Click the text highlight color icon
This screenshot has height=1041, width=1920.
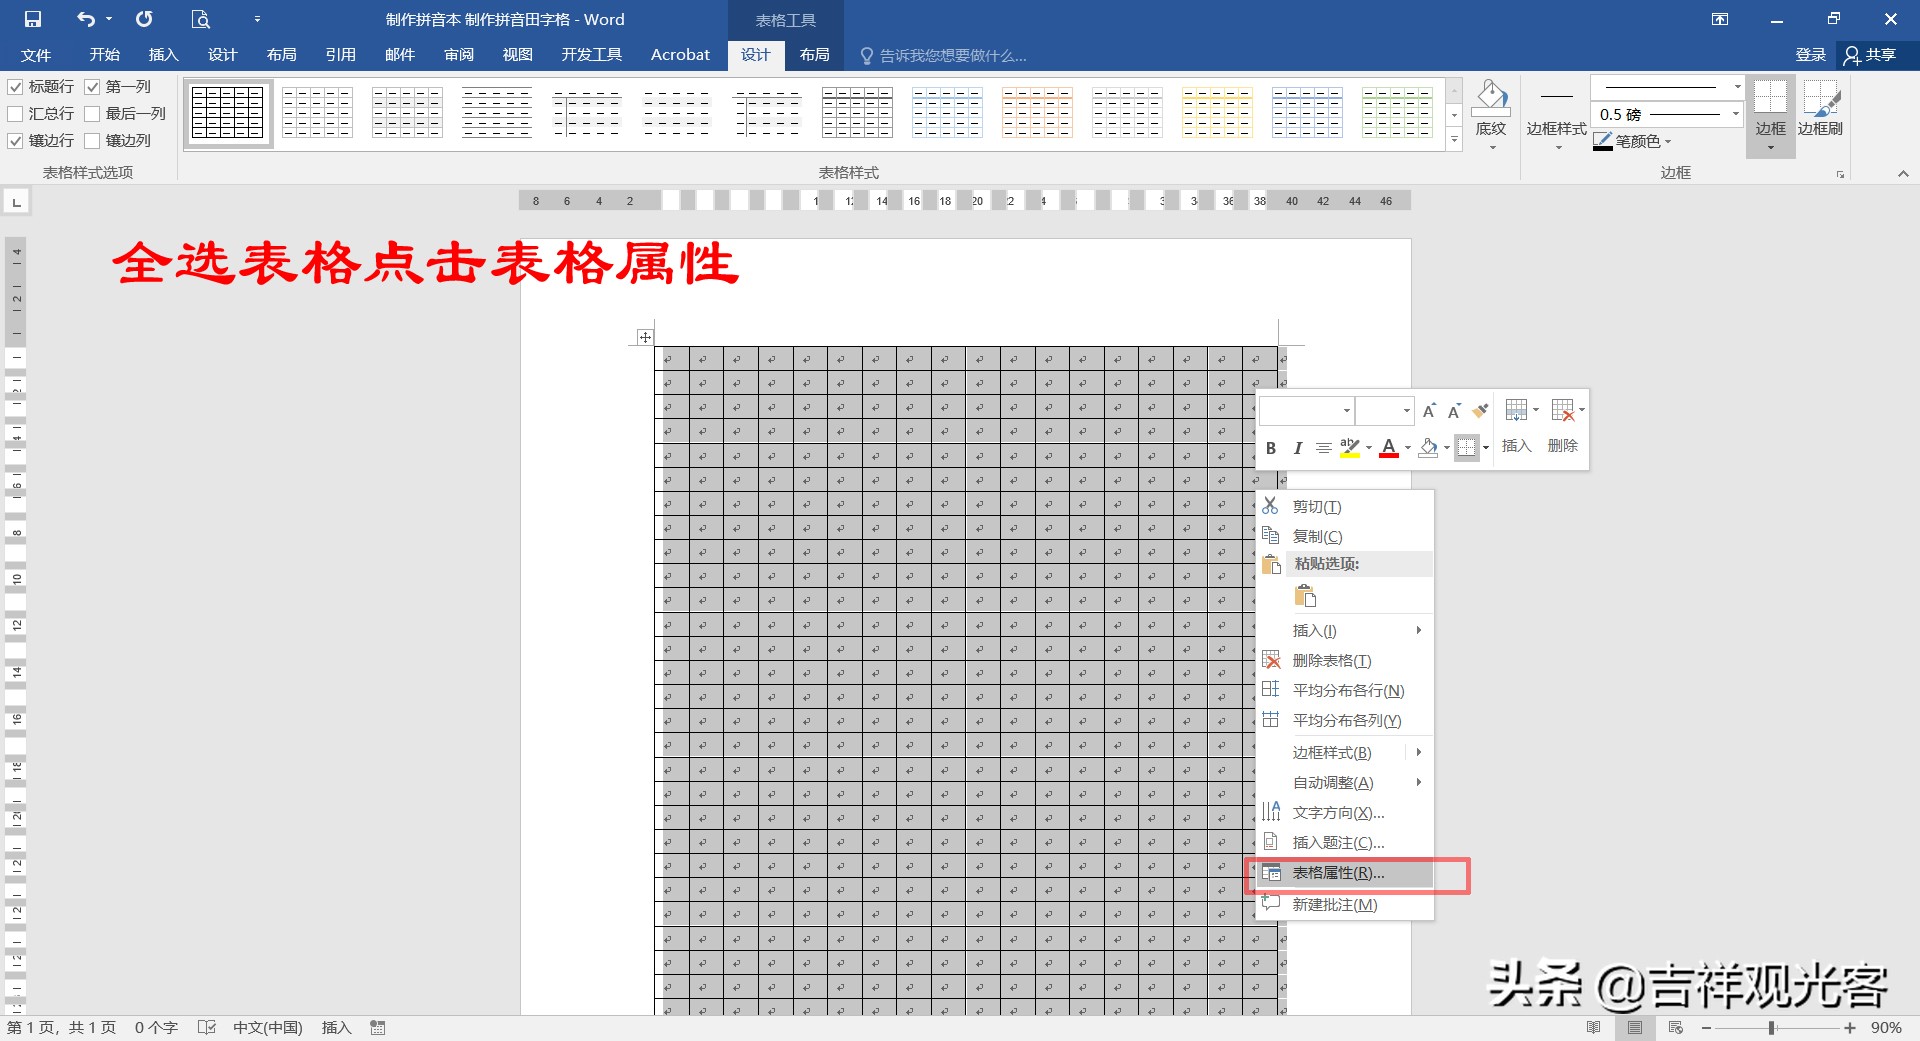point(1349,447)
